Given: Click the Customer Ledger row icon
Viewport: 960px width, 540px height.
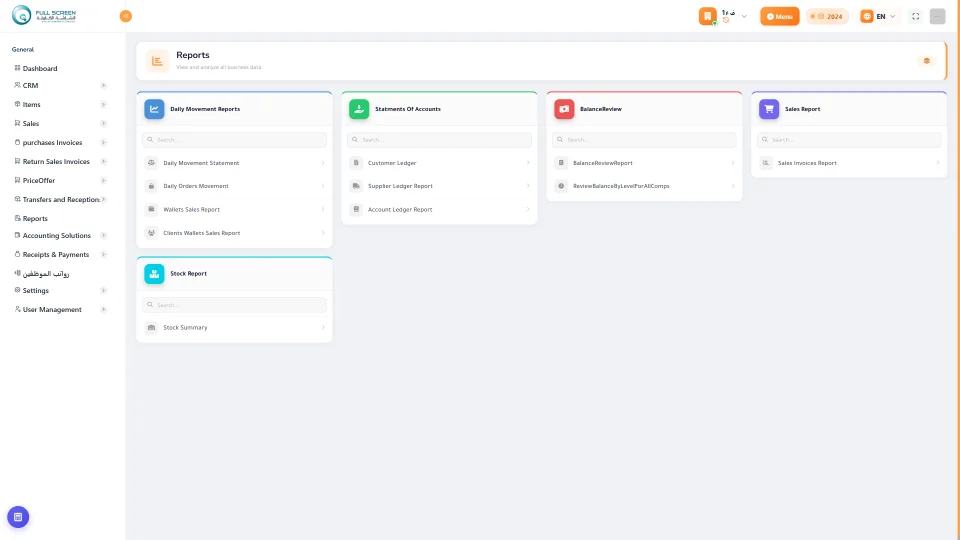Looking at the screenshot, I should click(356, 163).
